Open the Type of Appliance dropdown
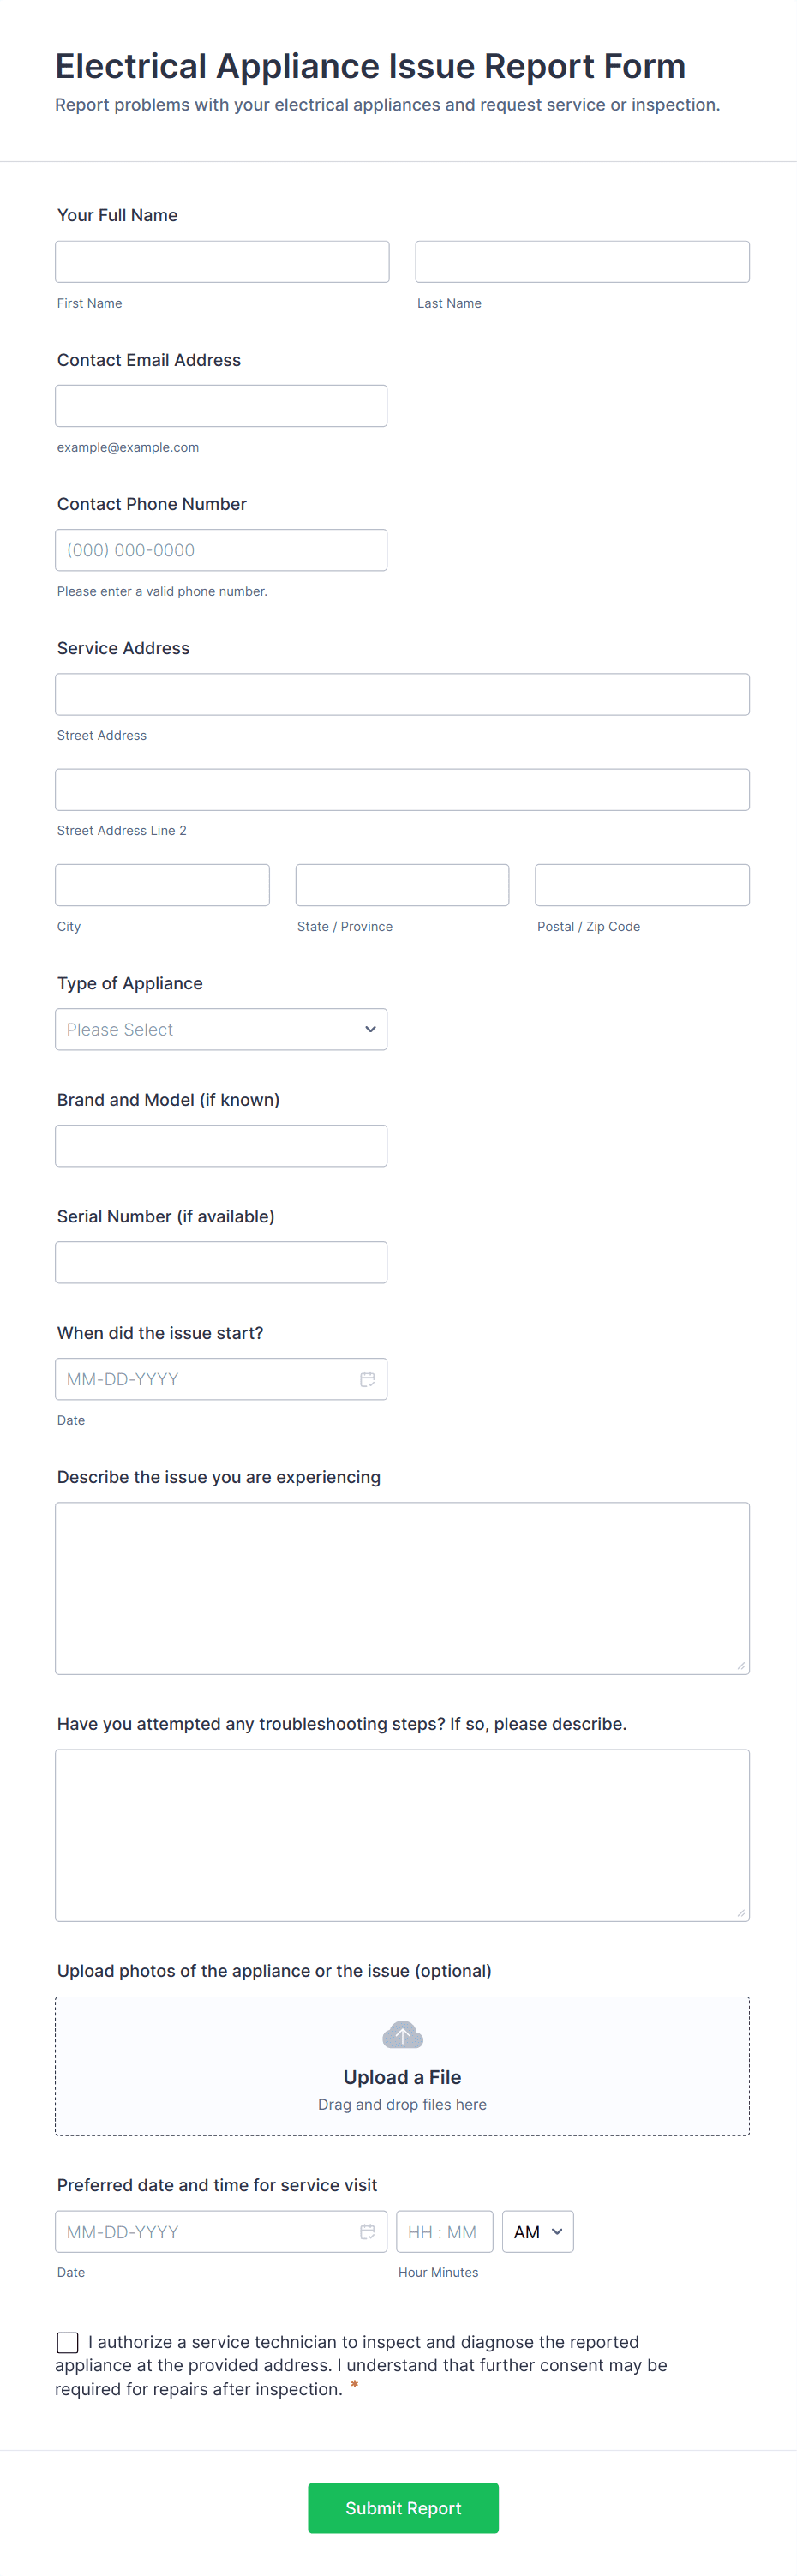 tap(221, 1029)
